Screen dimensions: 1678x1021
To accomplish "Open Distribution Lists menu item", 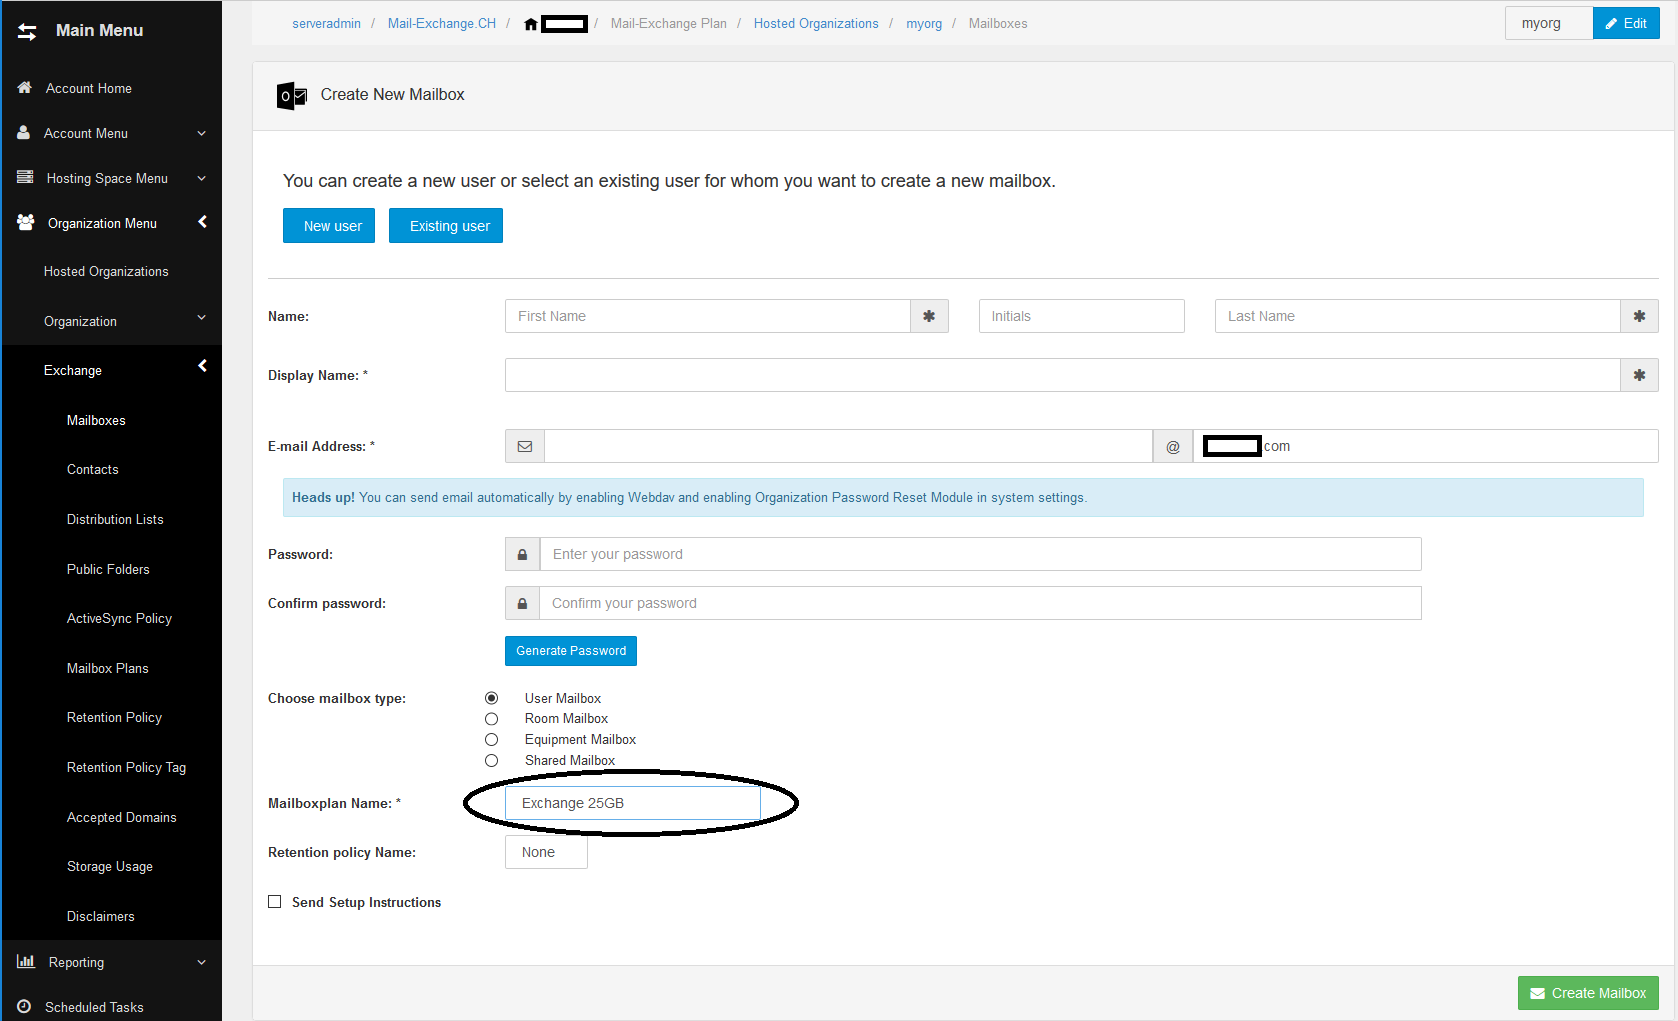I will [x=115, y=519].
